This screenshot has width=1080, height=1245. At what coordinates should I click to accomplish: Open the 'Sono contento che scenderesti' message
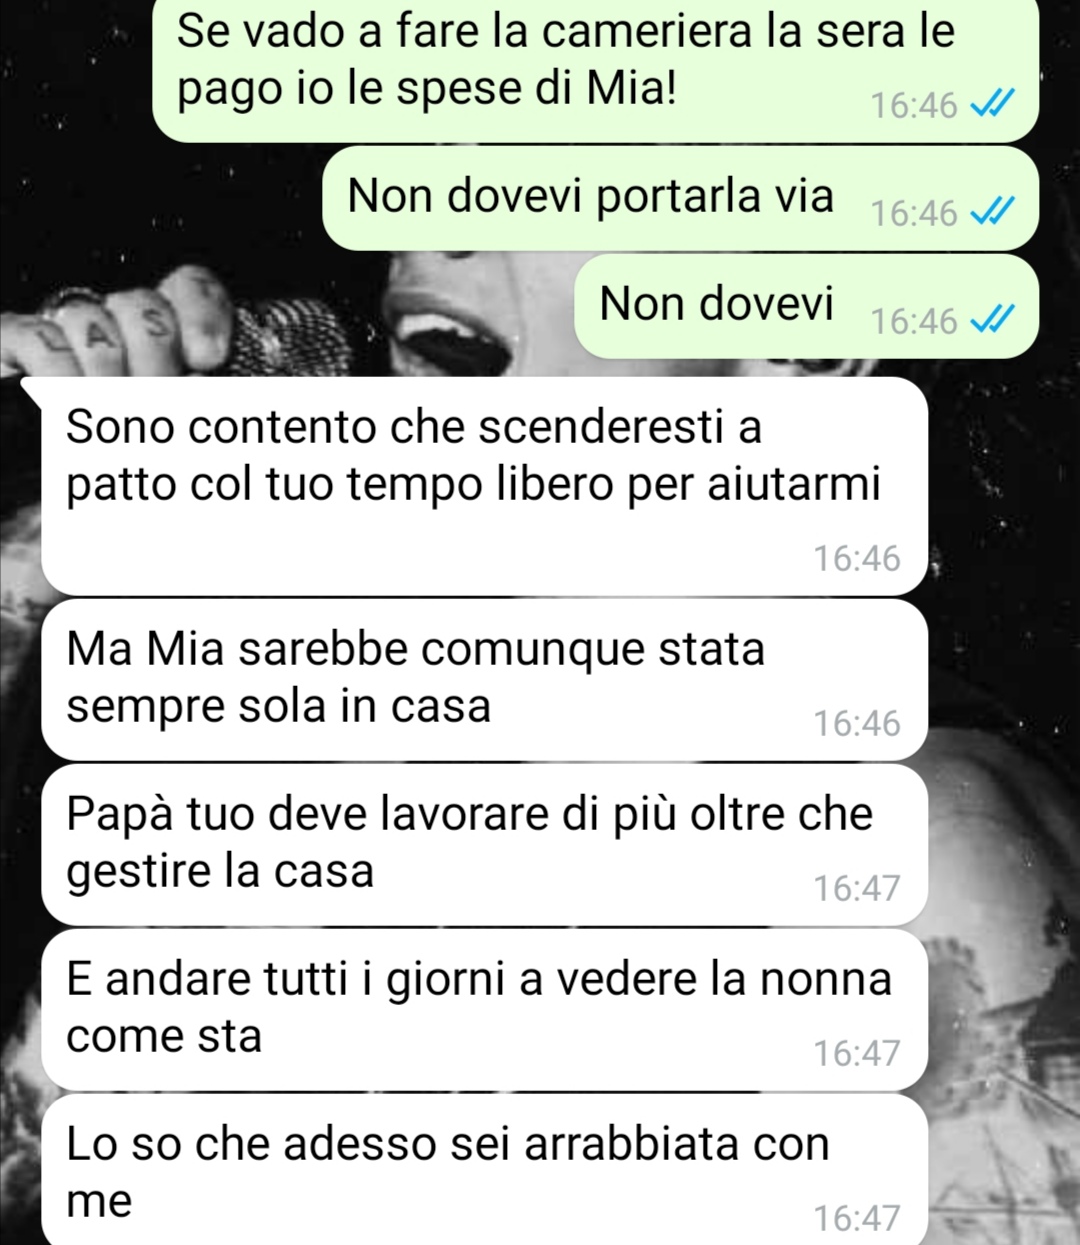[484, 486]
